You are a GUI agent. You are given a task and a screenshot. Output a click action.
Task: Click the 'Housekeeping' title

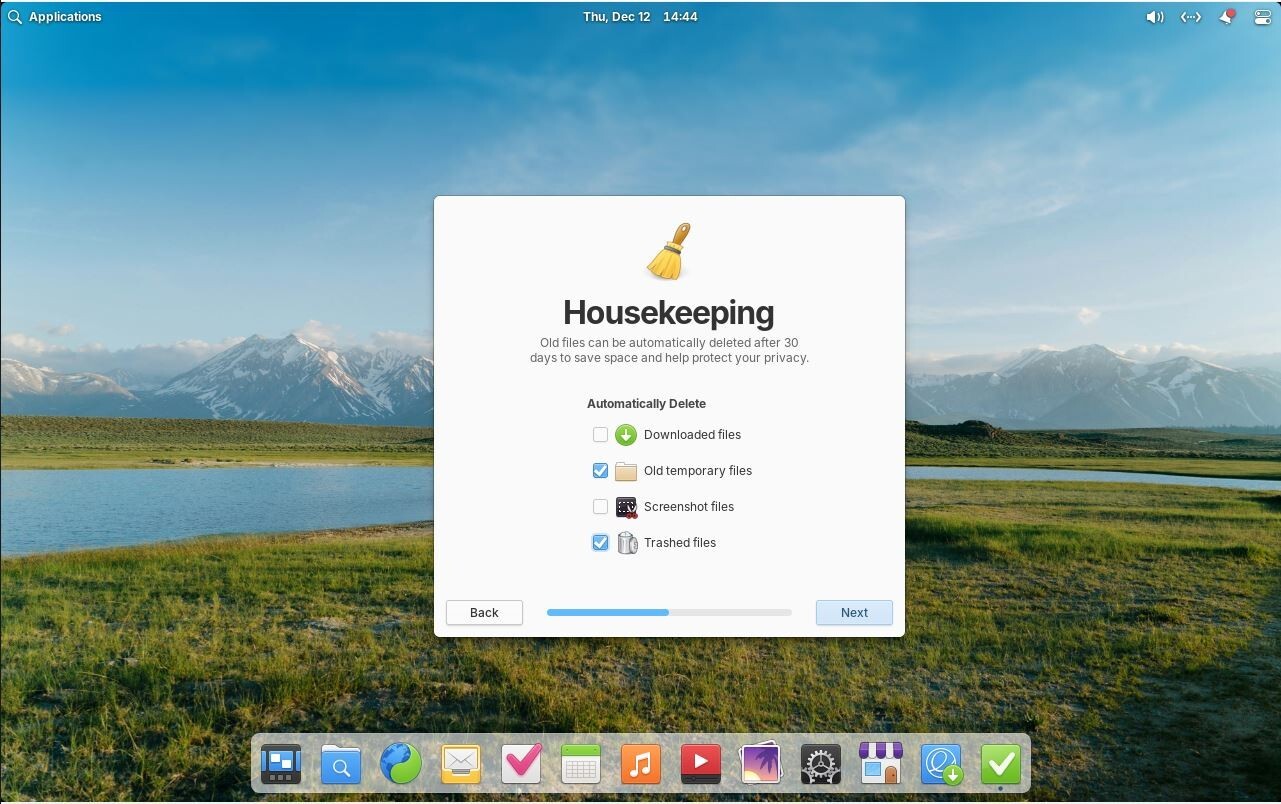point(669,312)
